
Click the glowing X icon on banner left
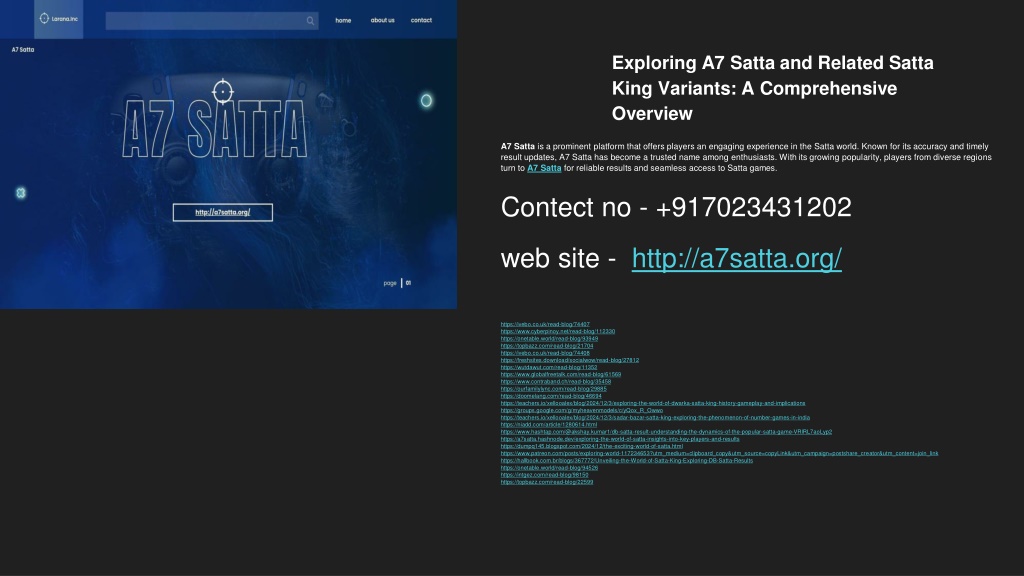pos(21,193)
